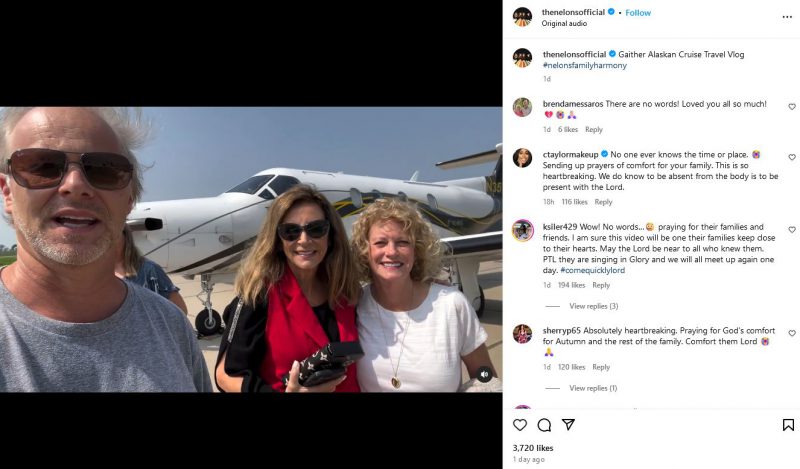Expand View replies (1)
Image resolution: width=800 pixels, height=469 pixels.
[x=593, y=388]
